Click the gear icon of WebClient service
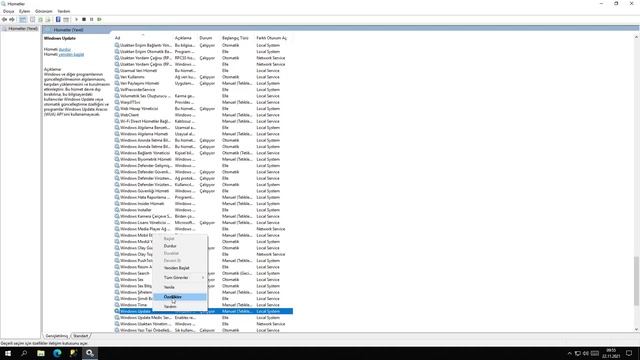640x360 pixels. click(117, 115)
